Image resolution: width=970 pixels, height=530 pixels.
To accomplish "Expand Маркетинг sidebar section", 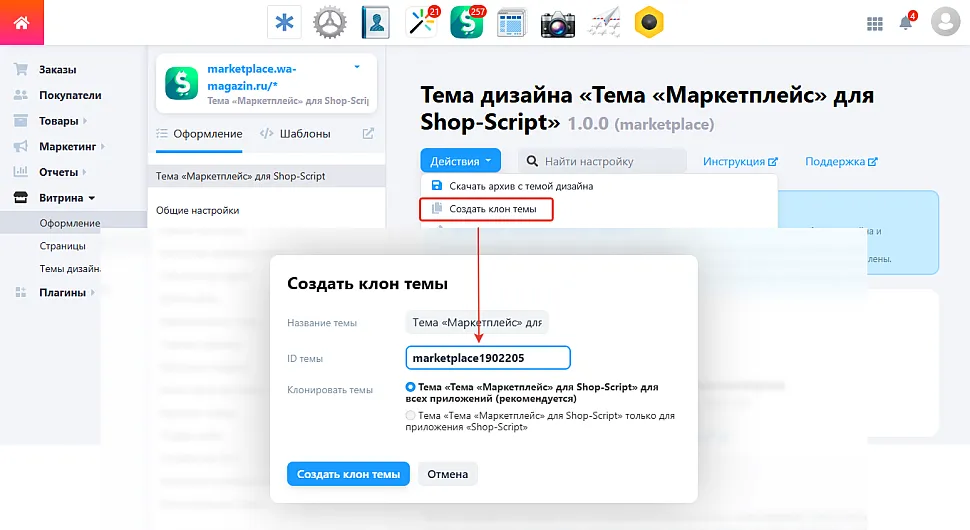I will click(x=67, y=147).
